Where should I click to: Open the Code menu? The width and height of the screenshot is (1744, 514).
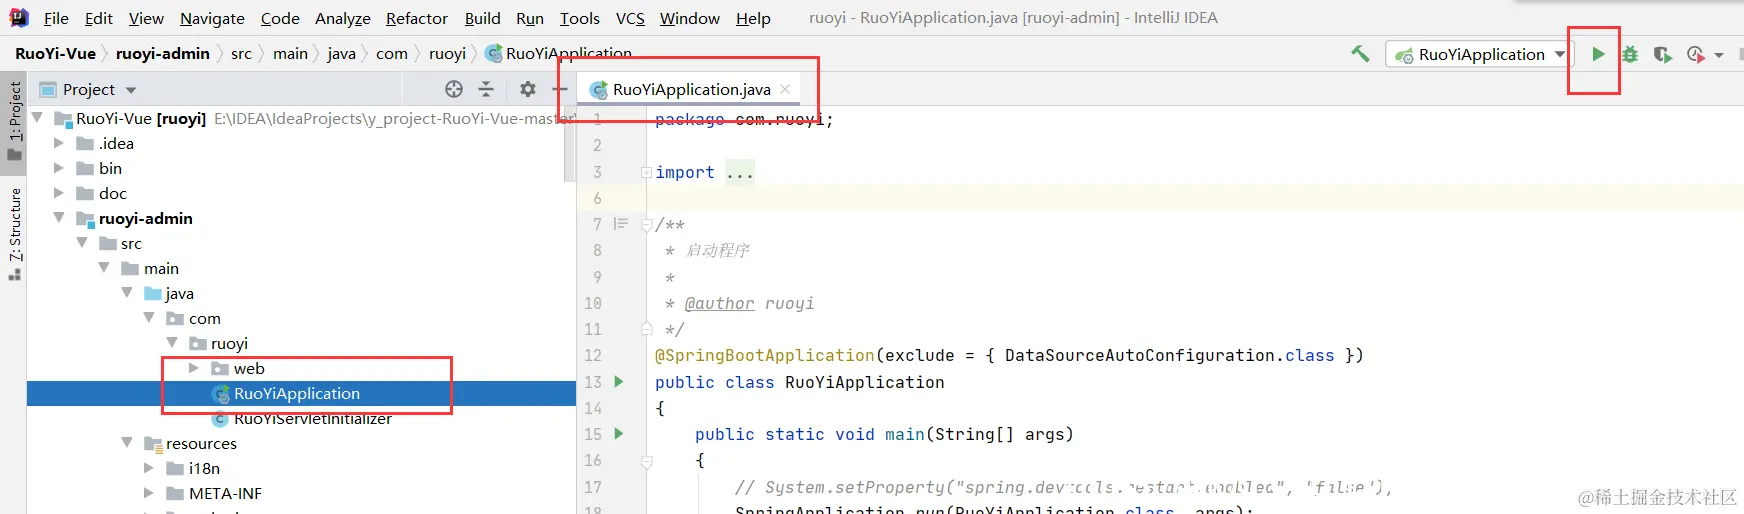pyautogui.click(x=280, y=18)
